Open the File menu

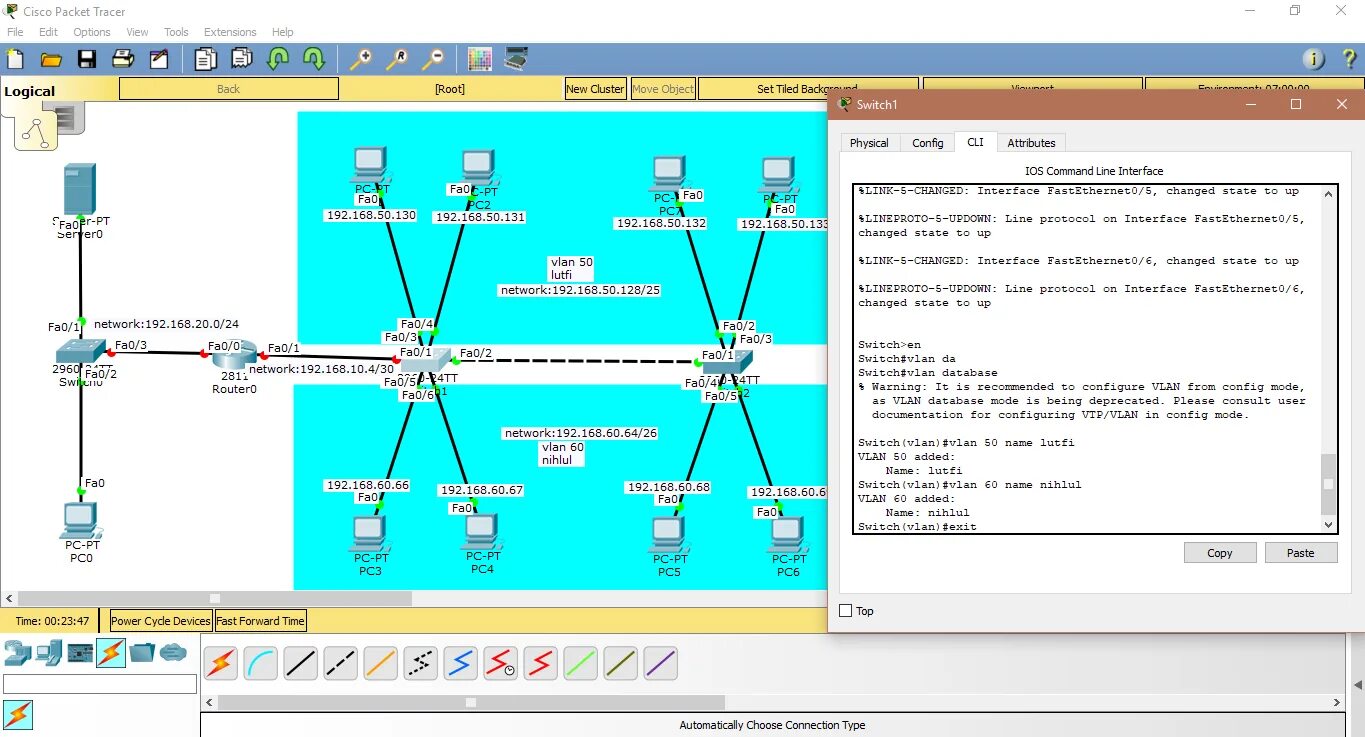pos(15,32)
